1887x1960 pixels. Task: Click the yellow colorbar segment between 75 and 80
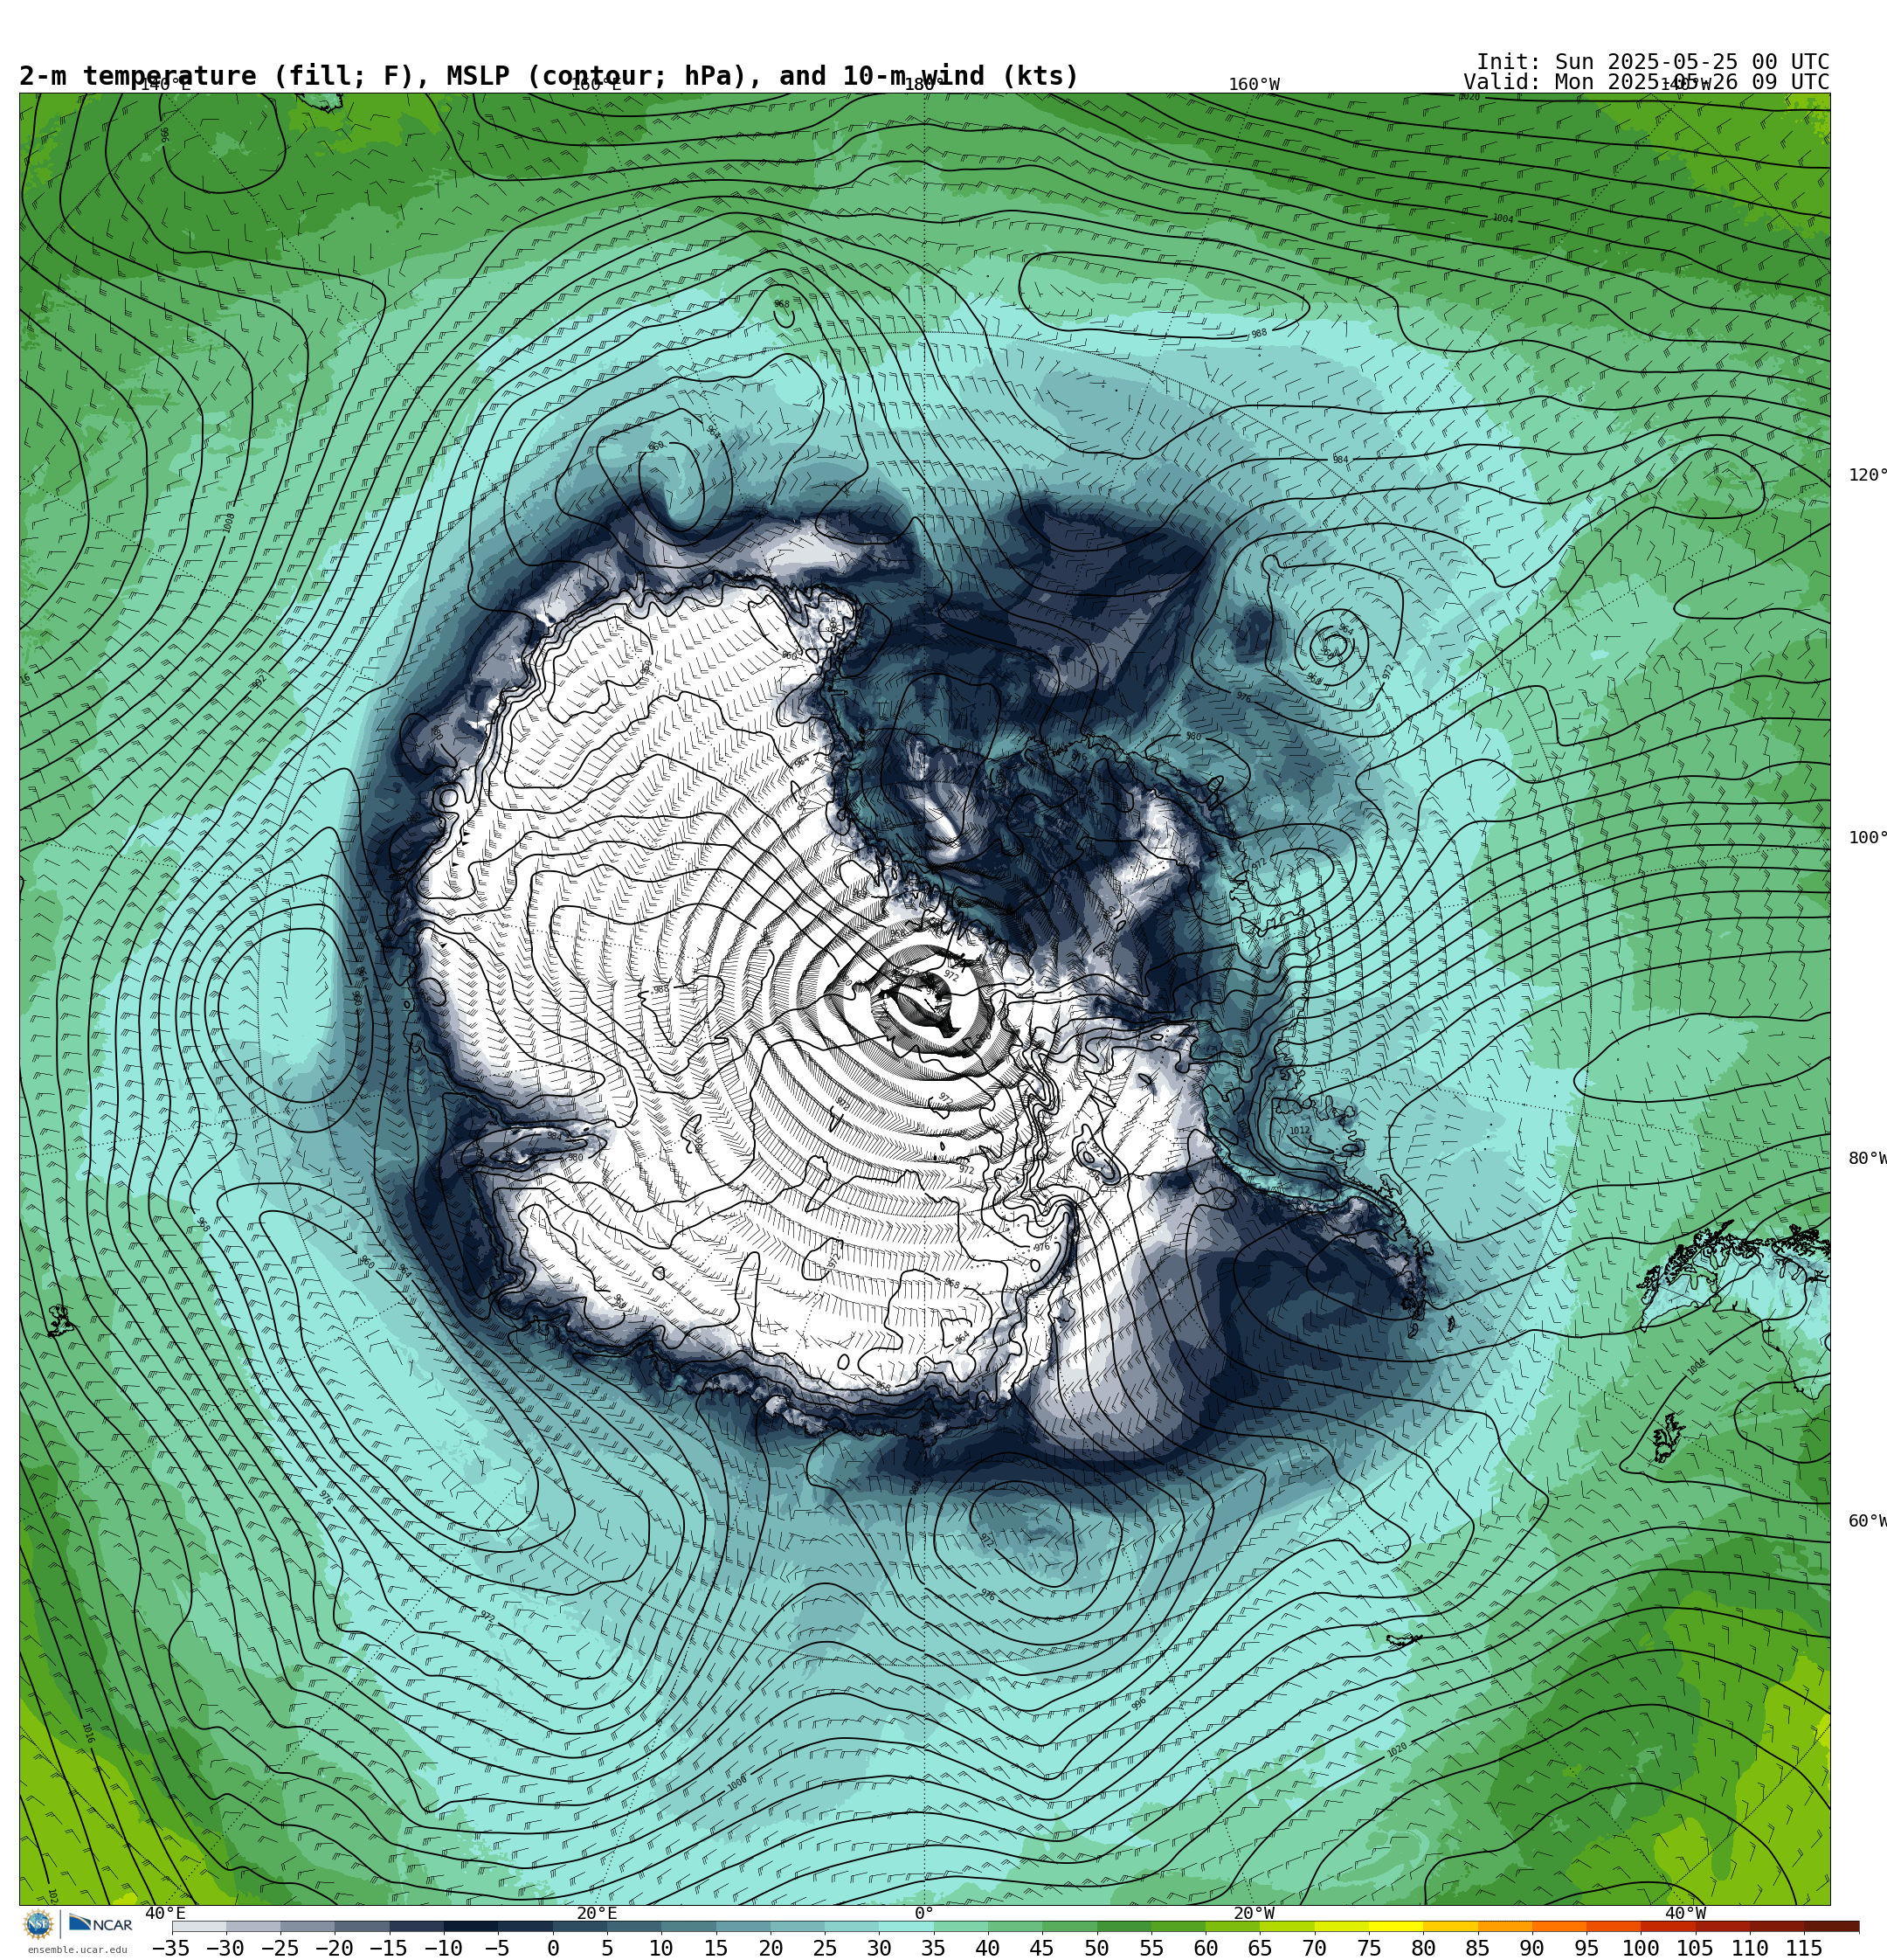click(1395, 1927)
